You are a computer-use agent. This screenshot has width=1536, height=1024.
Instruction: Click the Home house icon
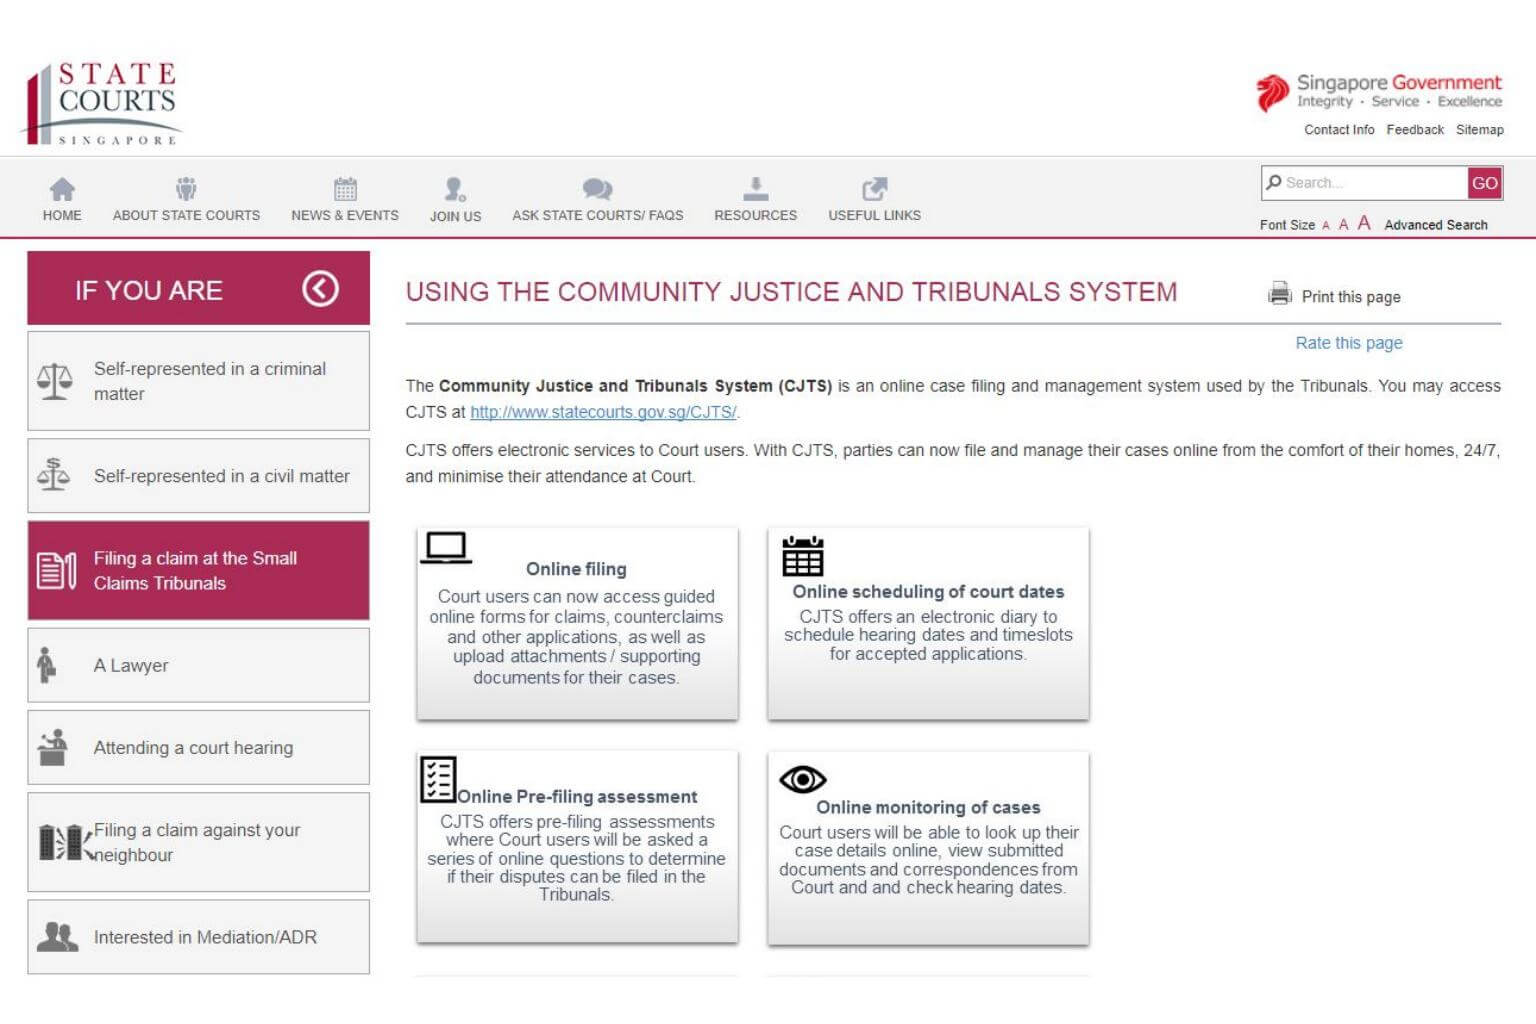coord(62,189)
